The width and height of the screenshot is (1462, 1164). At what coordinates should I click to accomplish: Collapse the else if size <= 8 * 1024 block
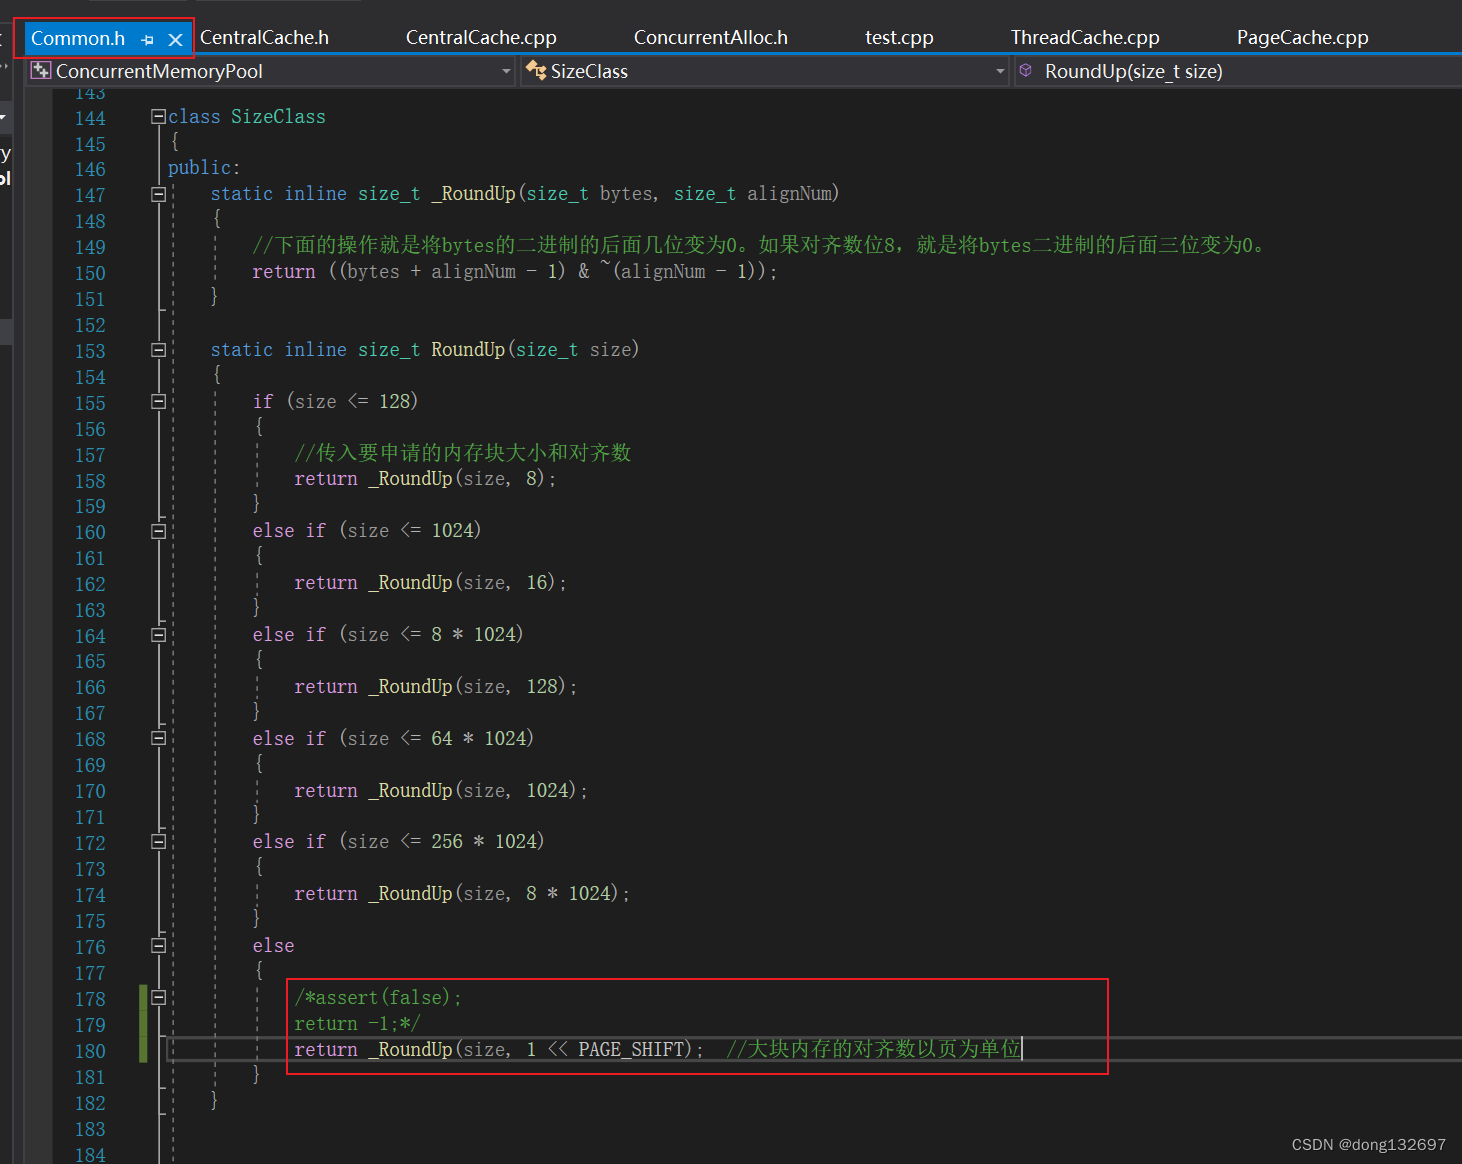pyautogui.click(x=158, y=635)
